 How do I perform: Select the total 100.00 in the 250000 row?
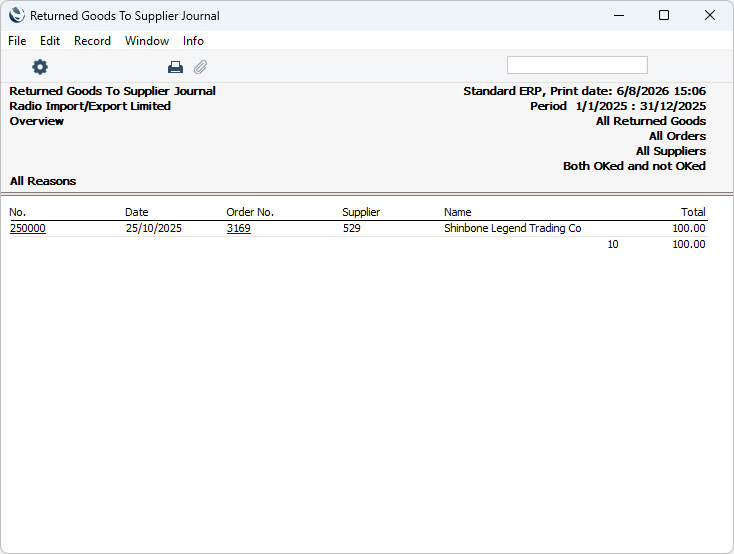tap(689, 228)
